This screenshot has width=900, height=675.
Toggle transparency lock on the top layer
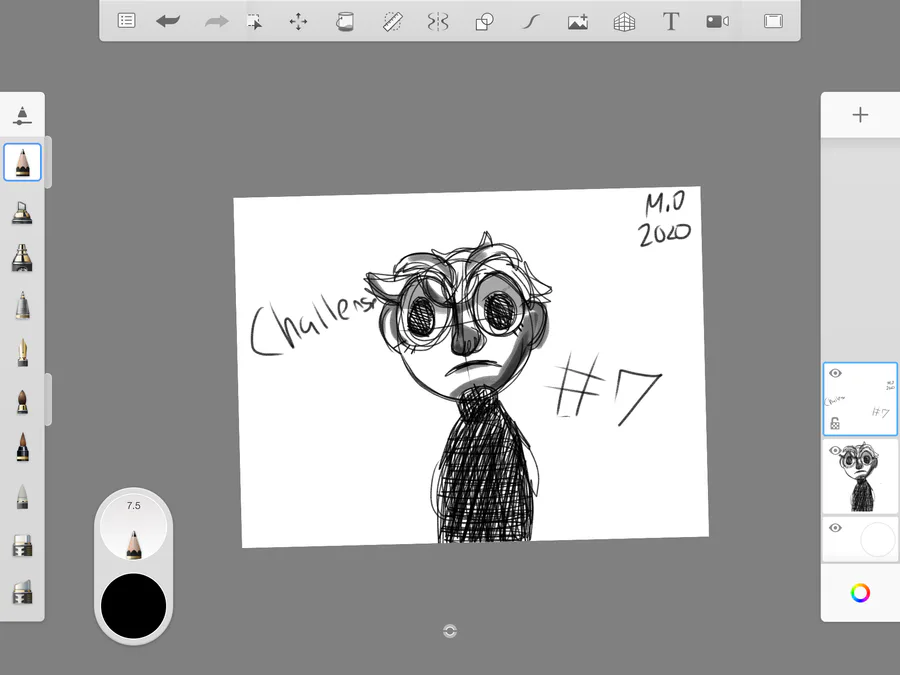tap(835, 424)
